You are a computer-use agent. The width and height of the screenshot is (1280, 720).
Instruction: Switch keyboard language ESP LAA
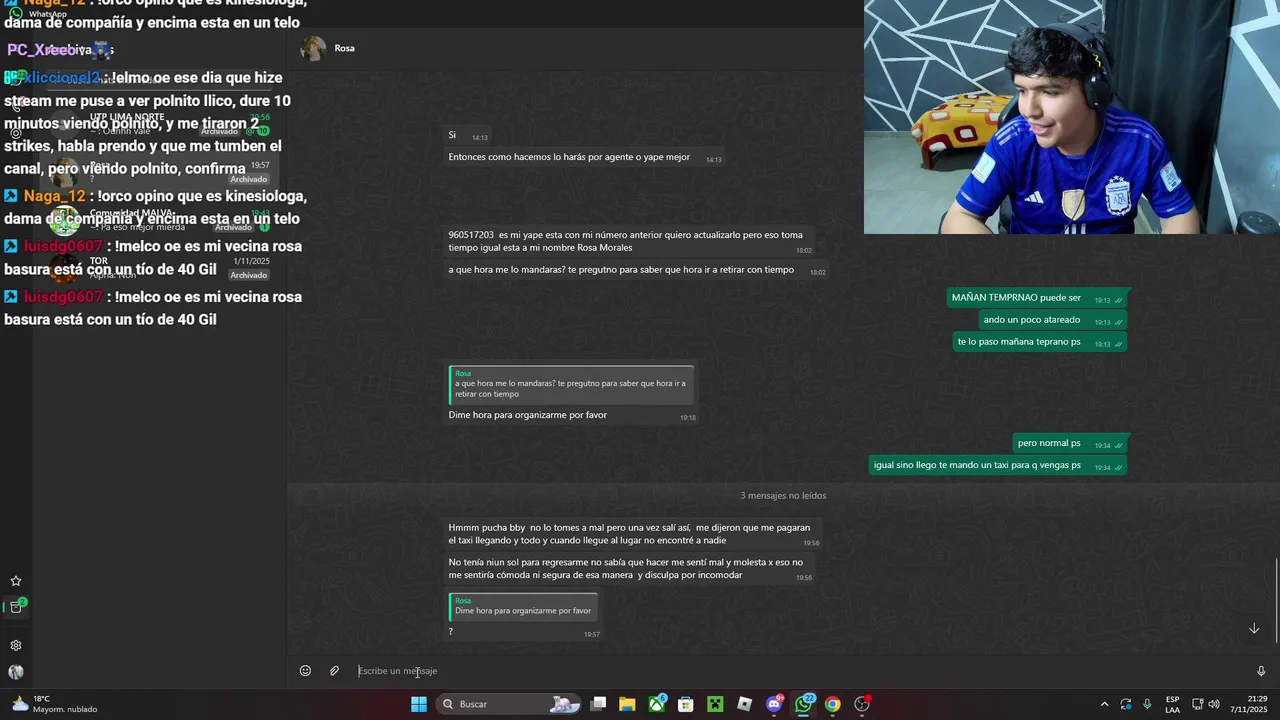click(1172, 704)
